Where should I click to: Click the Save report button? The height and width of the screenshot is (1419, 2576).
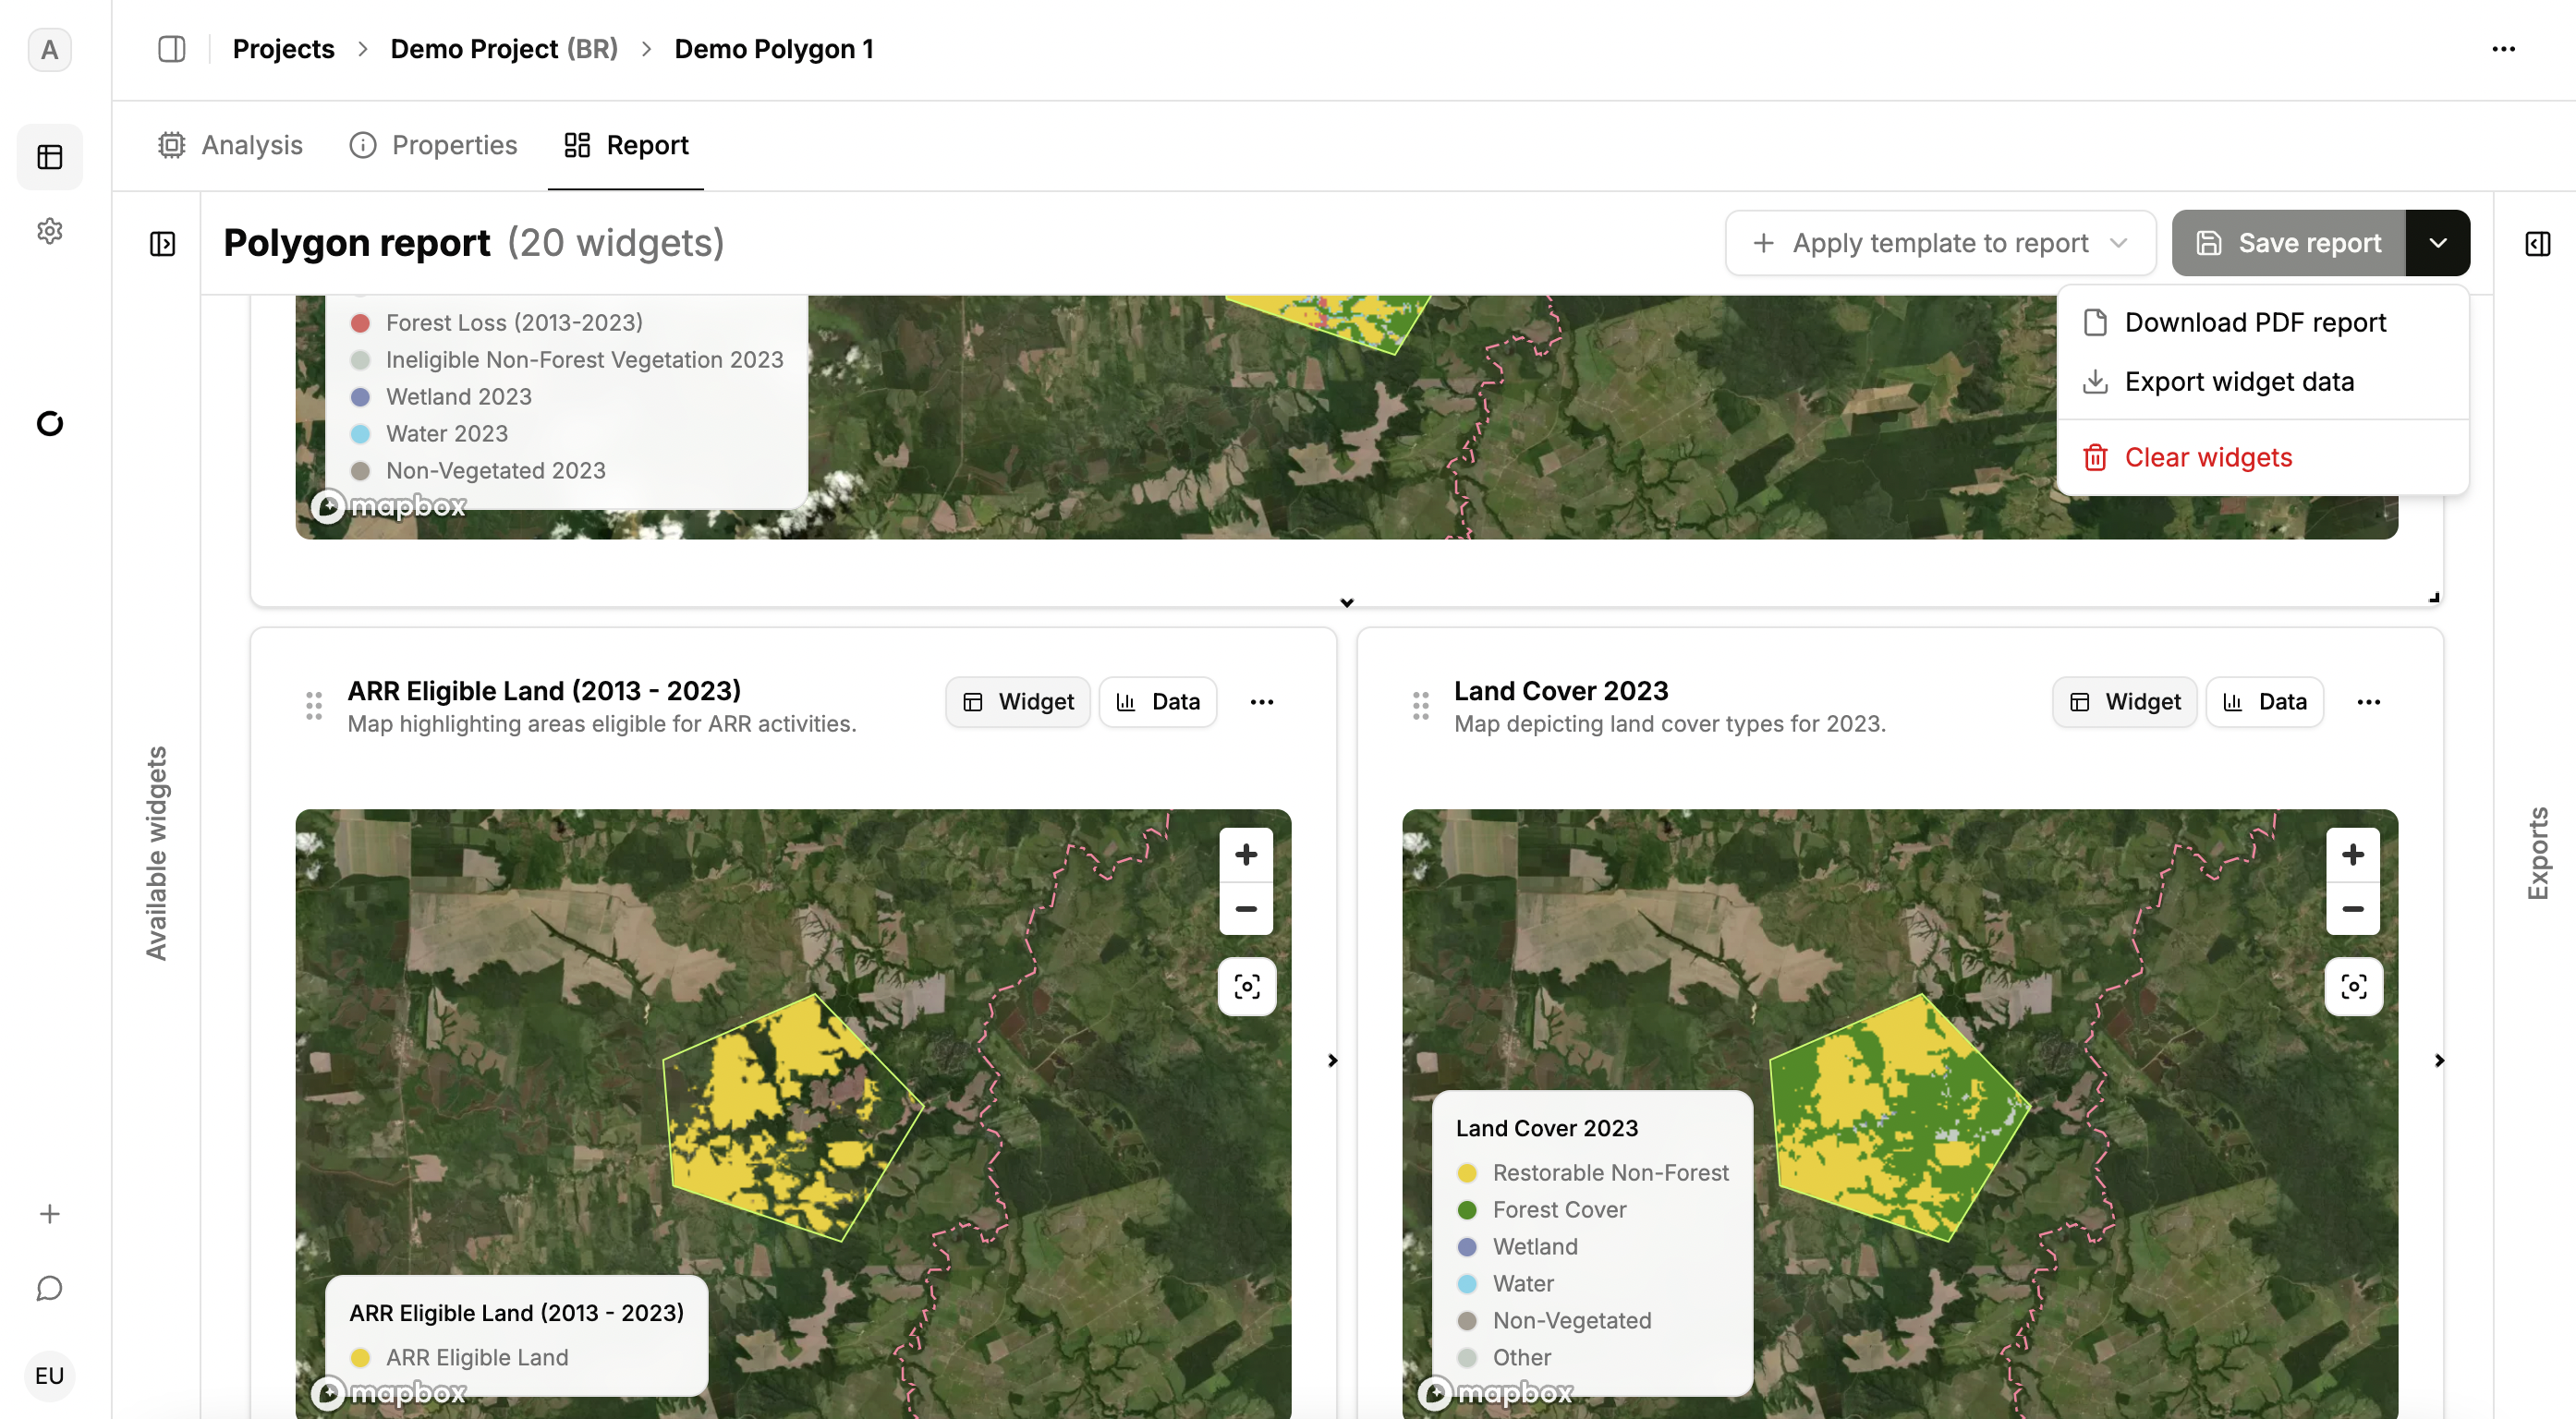pos(2288,243)
